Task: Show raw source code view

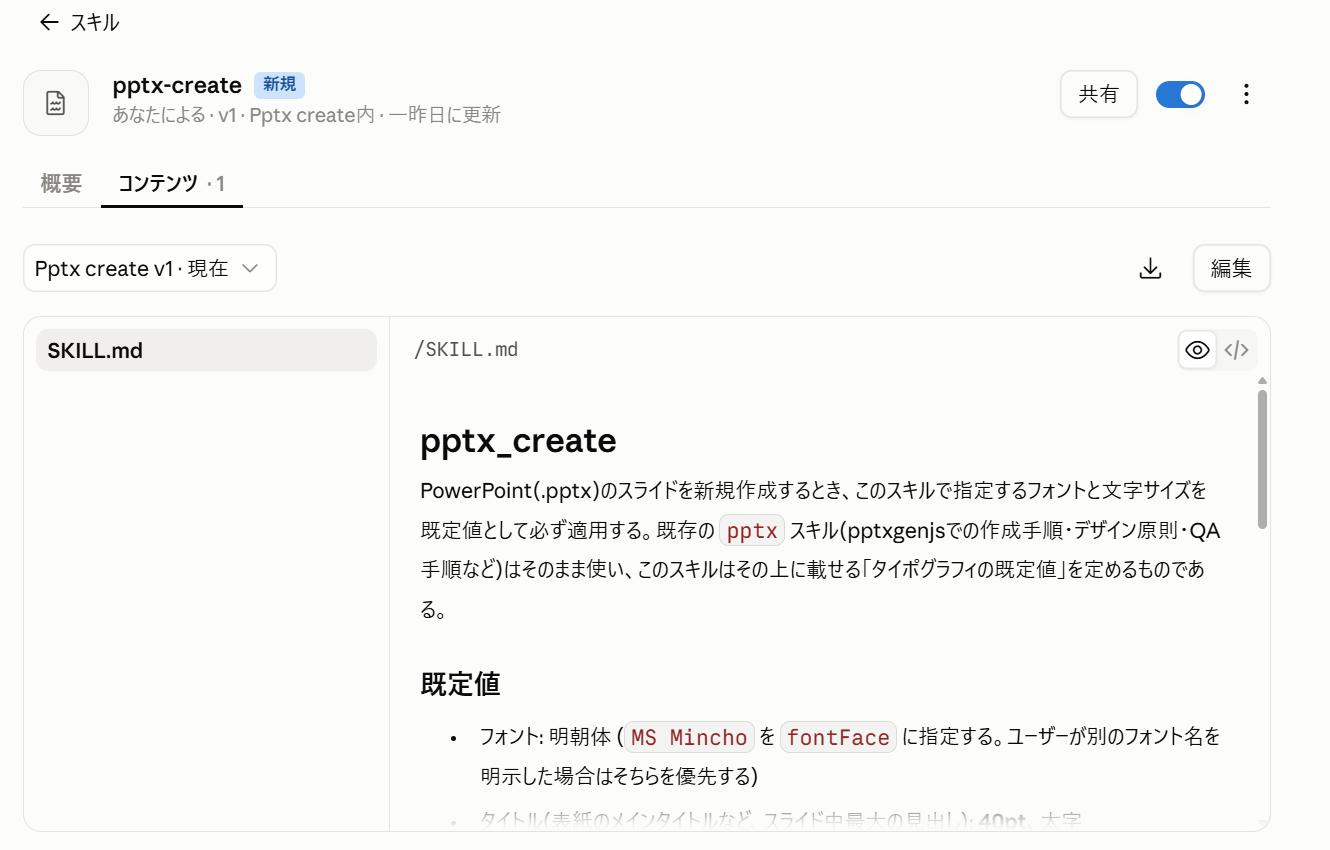Action: point(1237,350)
